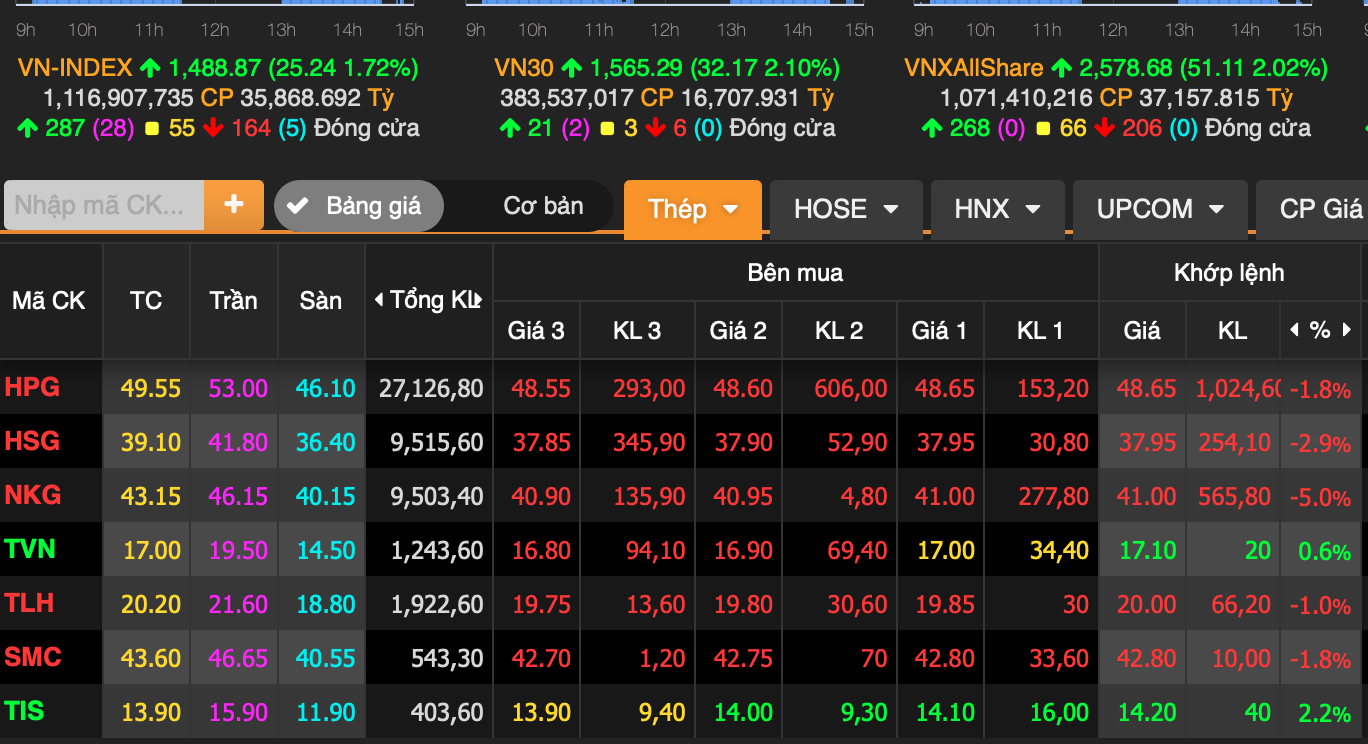Click TIS percent change 2.2%
Viewport: 1368px width, 744px height.
point(1325,713)
